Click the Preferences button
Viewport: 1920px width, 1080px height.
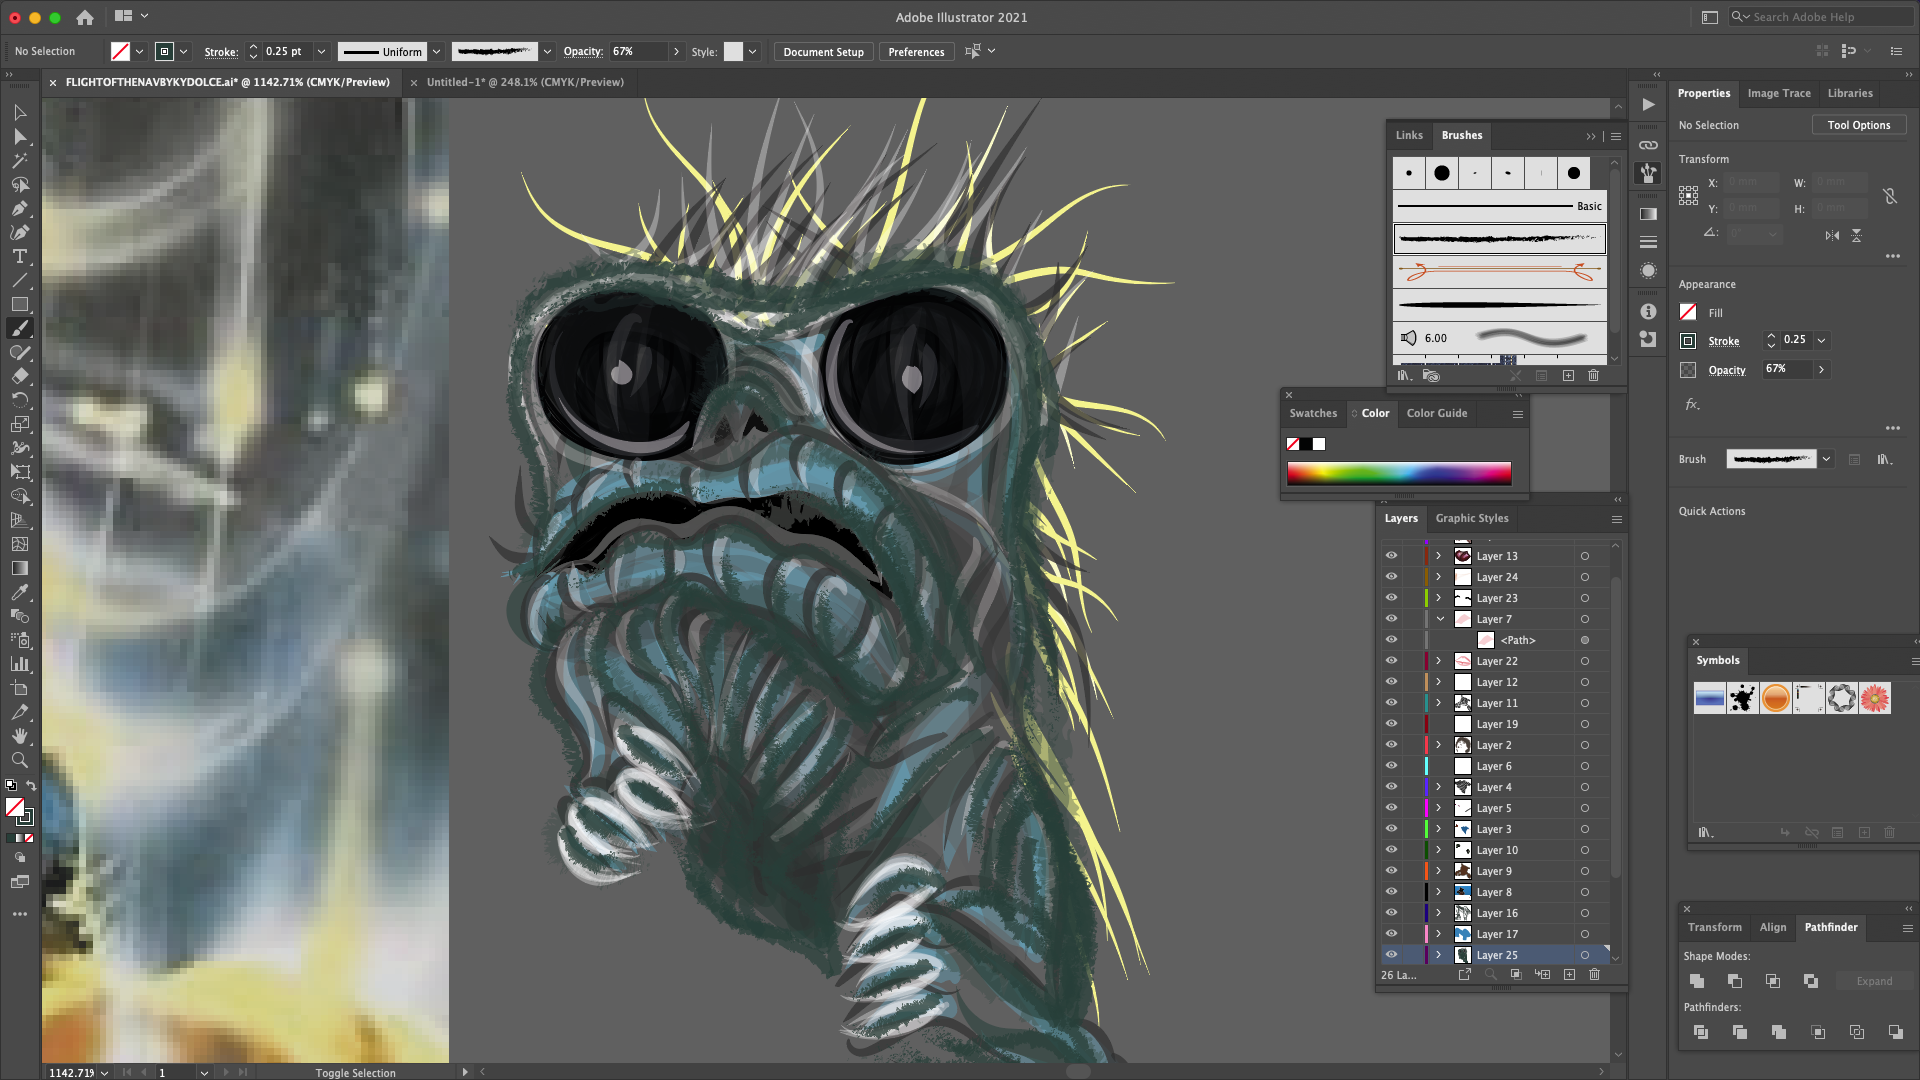(x=916, y=52)
